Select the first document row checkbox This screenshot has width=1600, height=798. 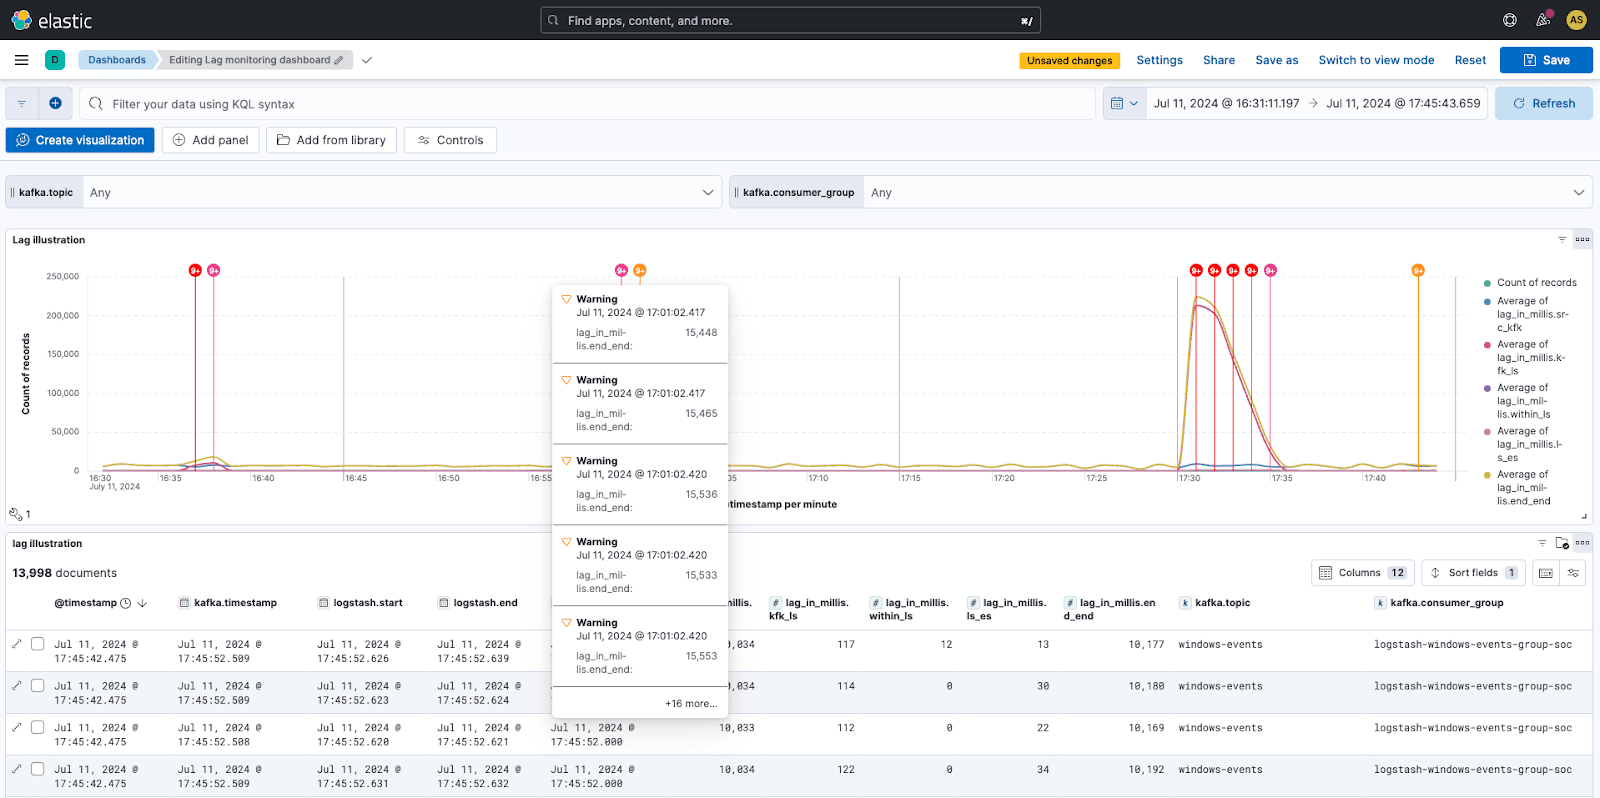click(x=38, y=644)
